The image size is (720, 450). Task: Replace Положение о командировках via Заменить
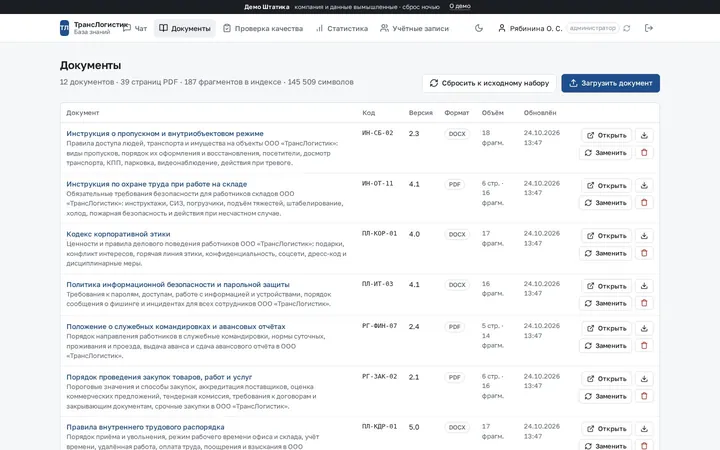point(606,345)
